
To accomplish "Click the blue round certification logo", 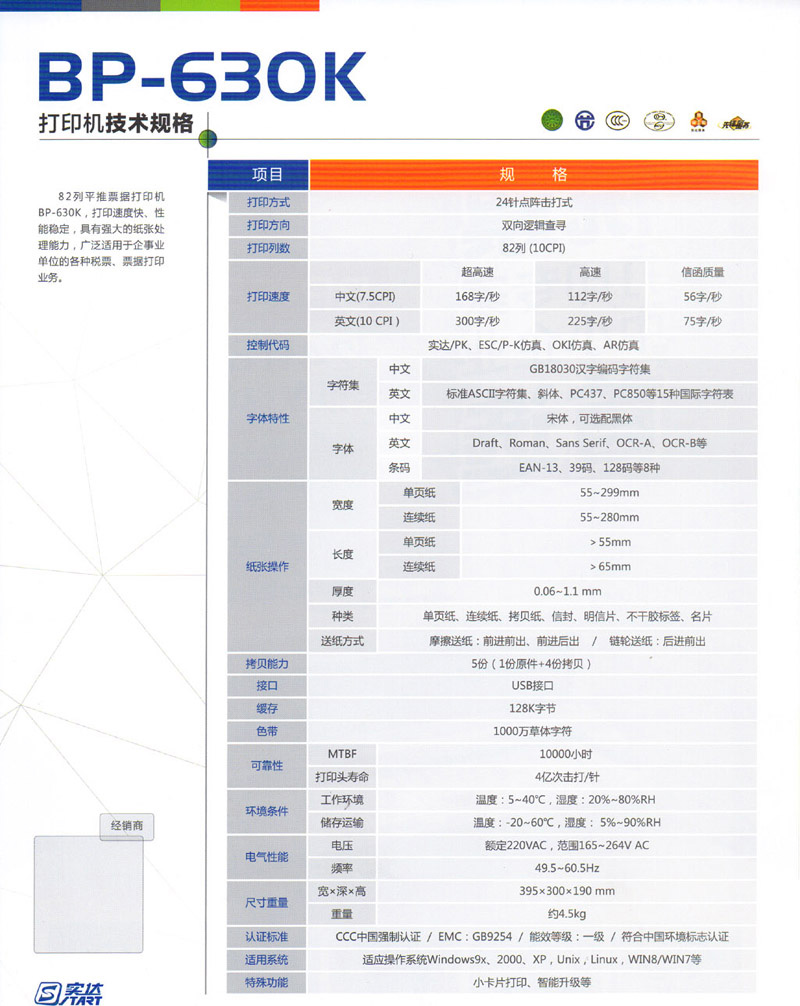I will (x=584, y=121).
